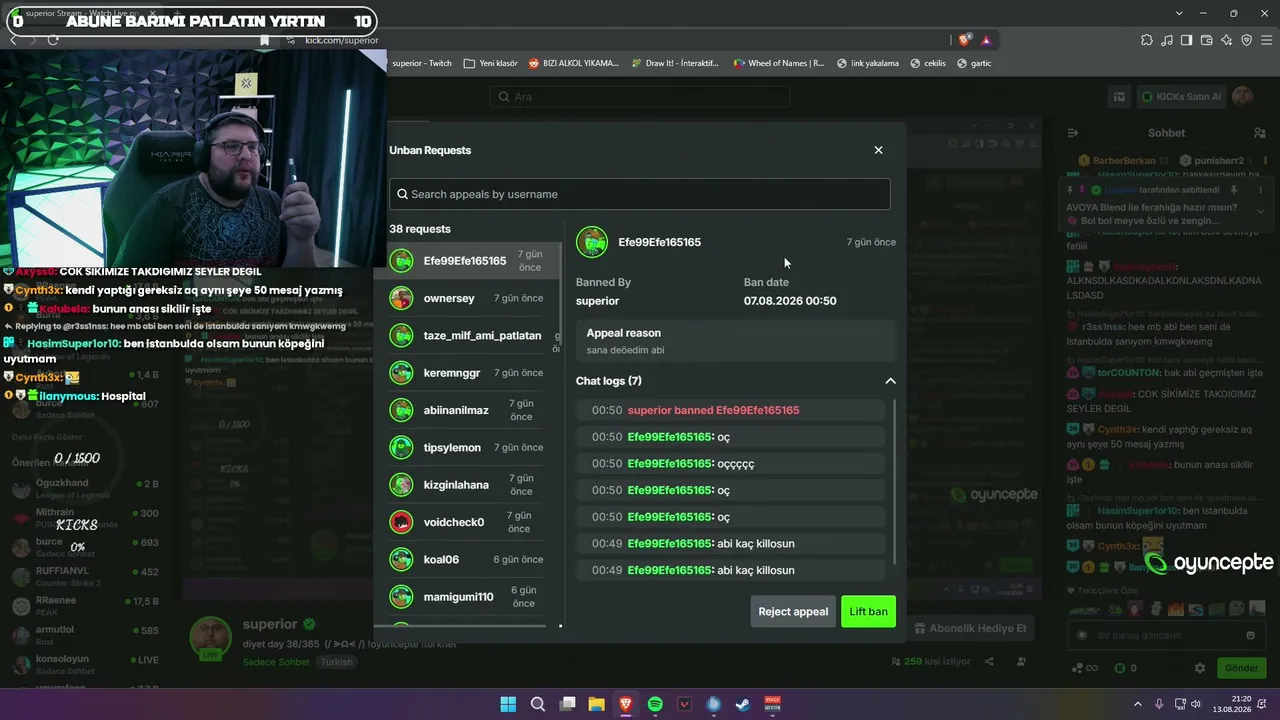Open the 'gartic' bookmark

pos(974,63)
